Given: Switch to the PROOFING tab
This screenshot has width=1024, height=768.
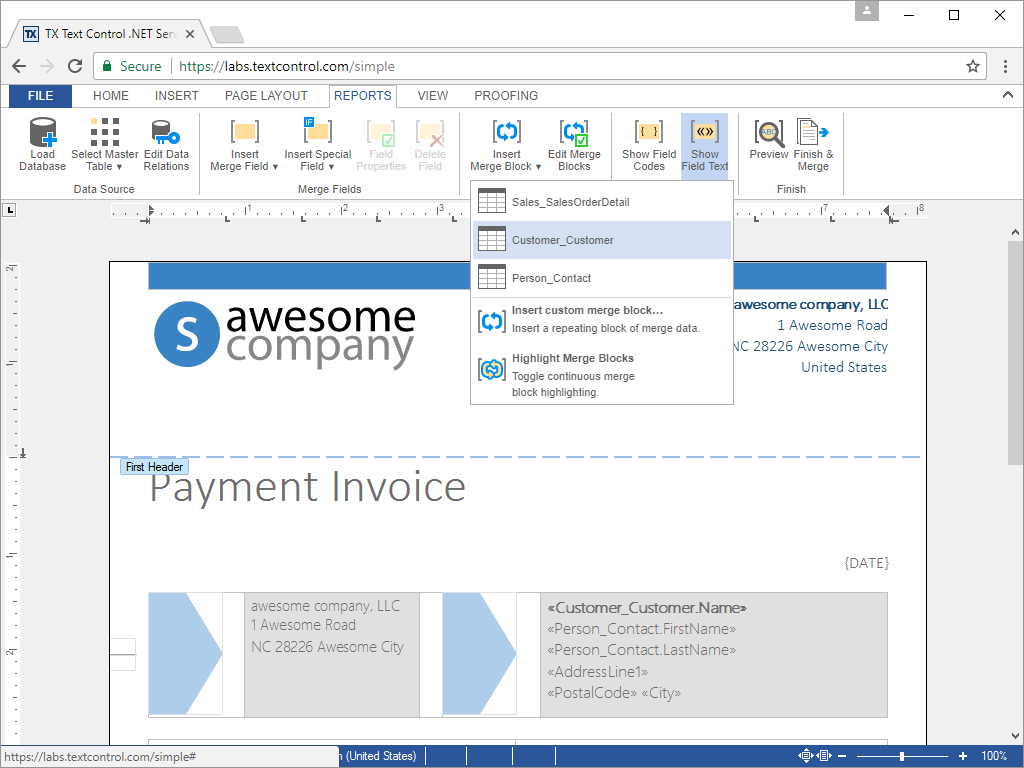Looking at the screenshot, I should coord(506,96).
